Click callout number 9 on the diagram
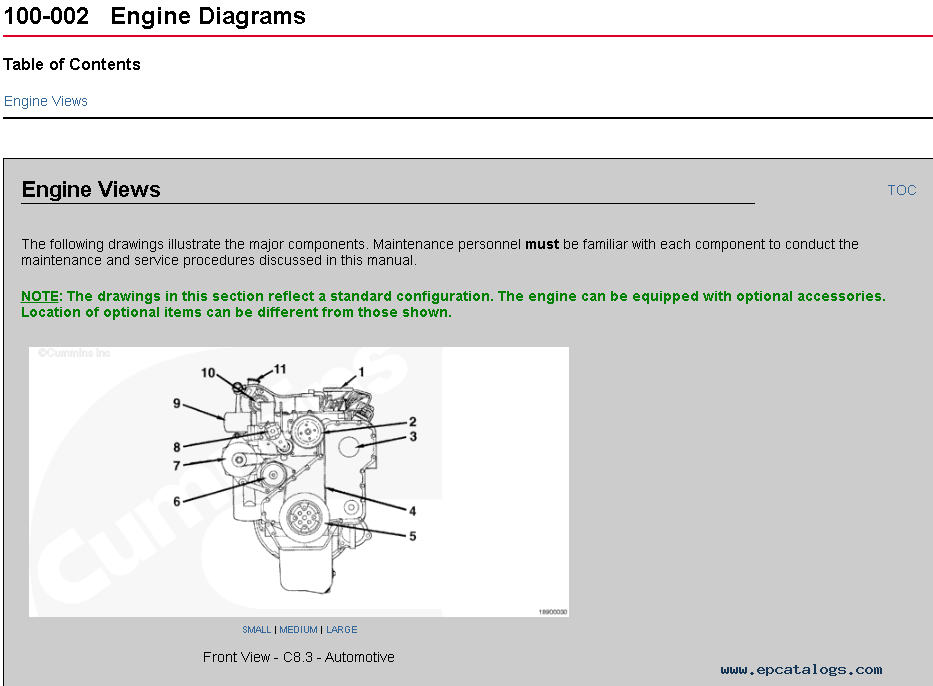933x686 pixels. 177,403
